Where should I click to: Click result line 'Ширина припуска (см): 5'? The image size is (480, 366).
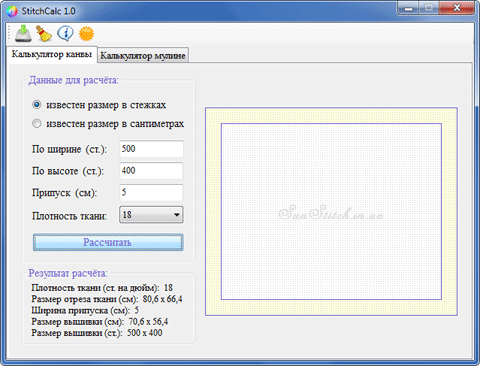(85, 310)
